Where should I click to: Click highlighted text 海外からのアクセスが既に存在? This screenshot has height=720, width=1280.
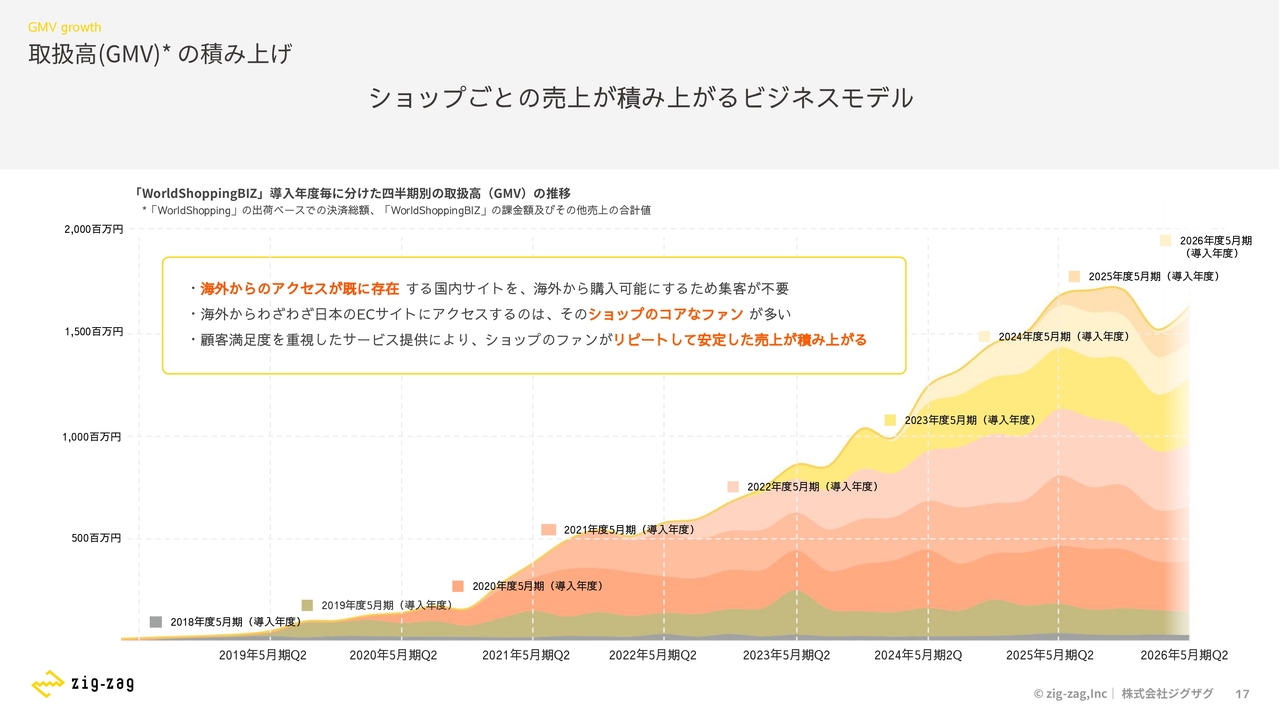pos(299,289)
